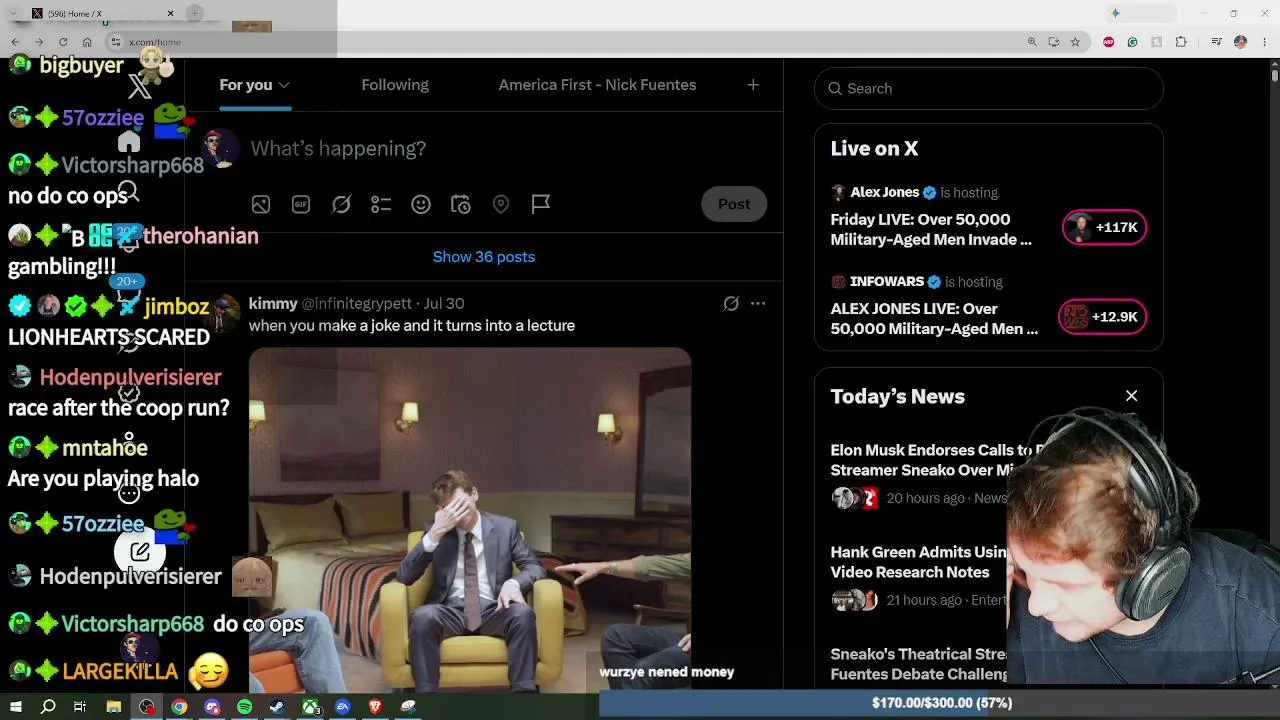Viewport: 1280px width, 720px height.
Task: Click the Search input on X
Action: click(989, 88)
